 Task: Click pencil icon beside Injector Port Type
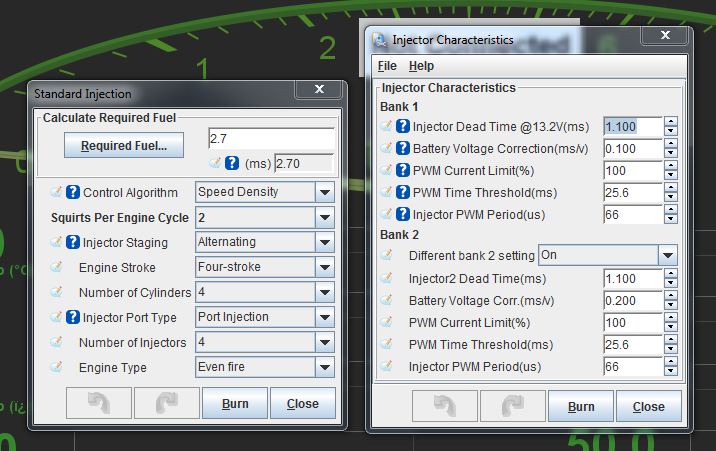click(56, 316)
